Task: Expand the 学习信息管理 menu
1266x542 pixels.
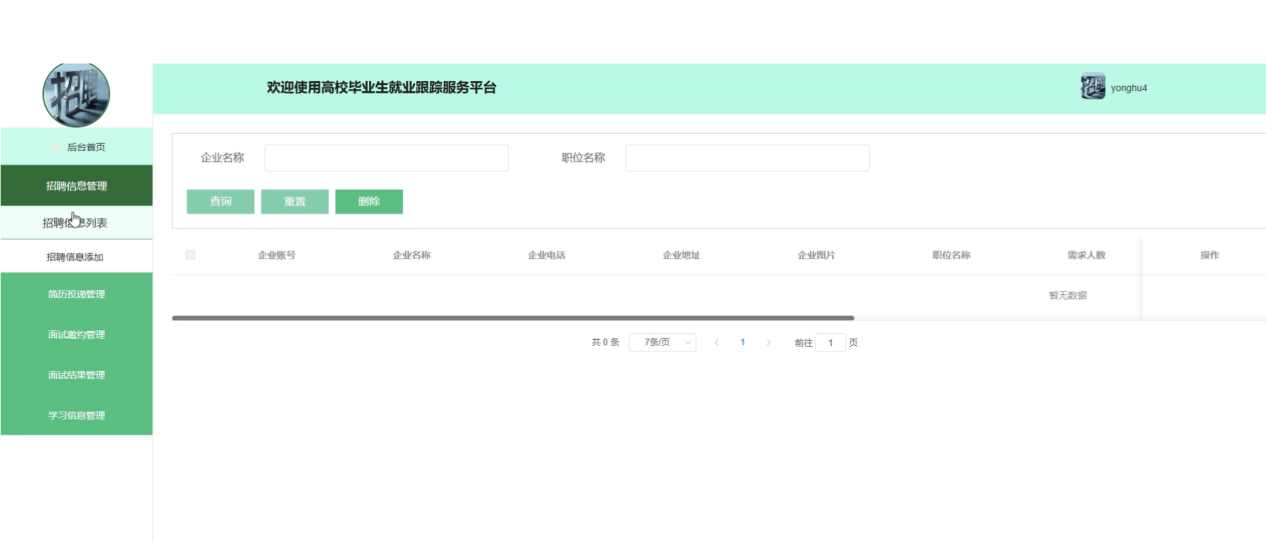Action: point(76,415)
